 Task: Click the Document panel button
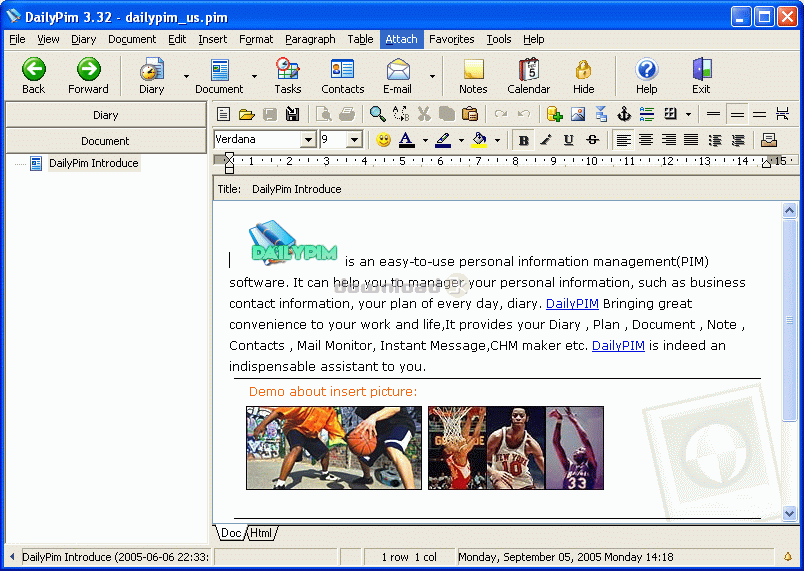coord(106,141)
